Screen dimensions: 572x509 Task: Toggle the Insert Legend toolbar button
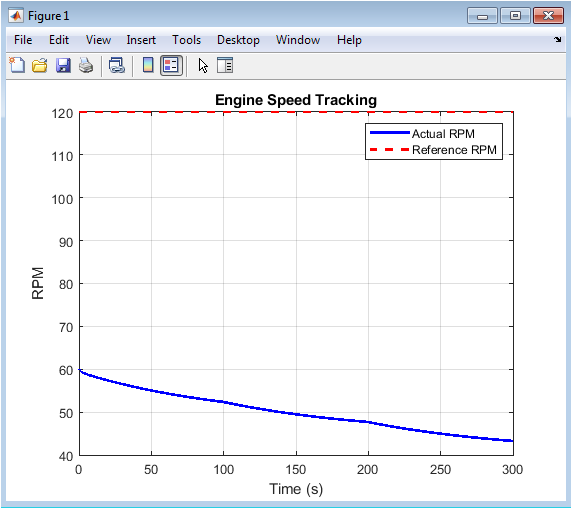point(171,66)
